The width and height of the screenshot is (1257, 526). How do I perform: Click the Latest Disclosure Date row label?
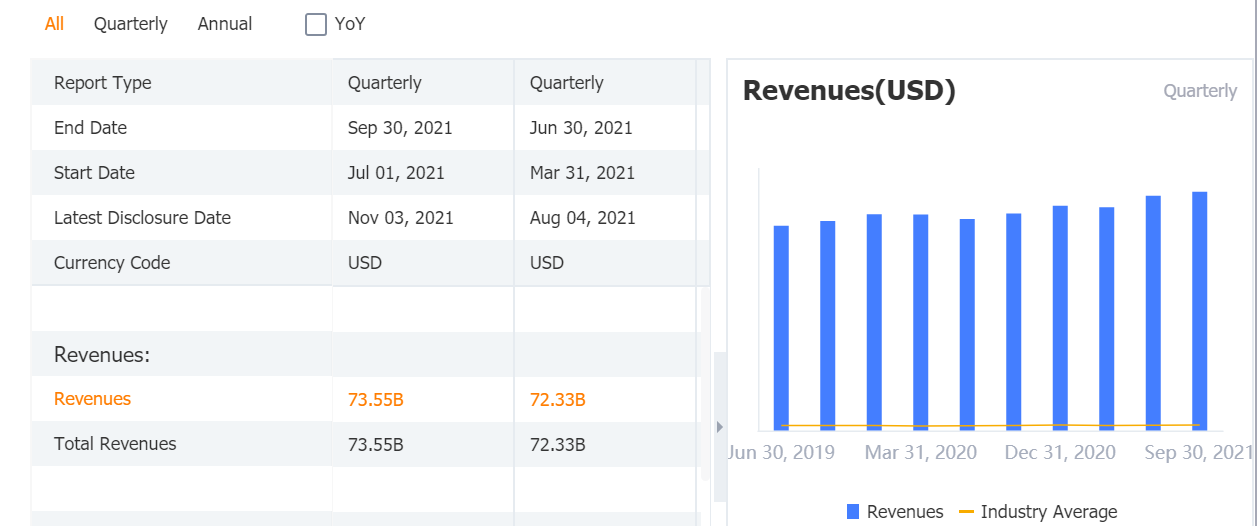click(142, 218)
